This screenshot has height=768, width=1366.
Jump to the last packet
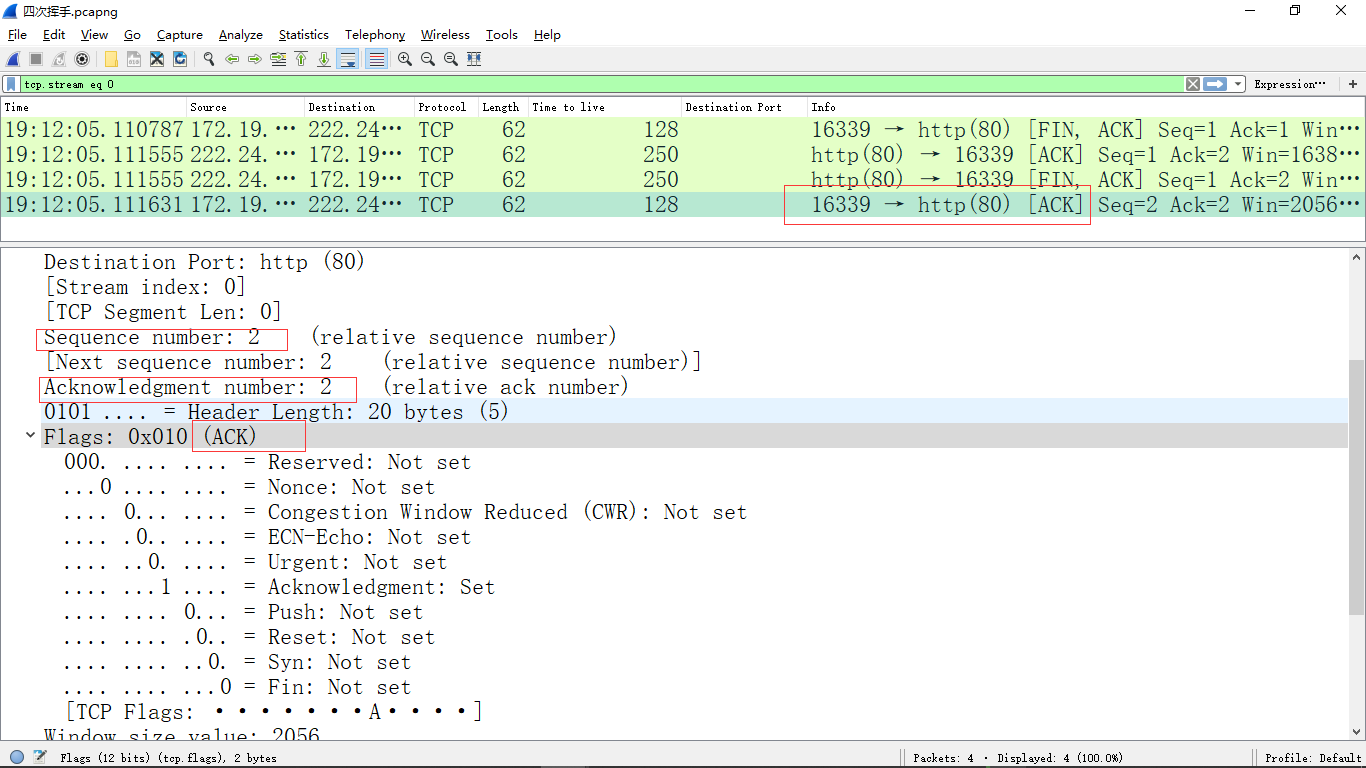point(324,59)
